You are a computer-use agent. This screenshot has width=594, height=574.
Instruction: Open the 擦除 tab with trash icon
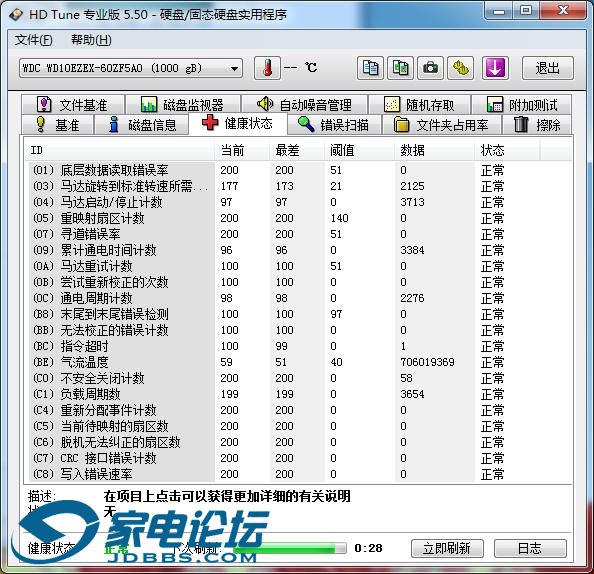coord(537,125)
